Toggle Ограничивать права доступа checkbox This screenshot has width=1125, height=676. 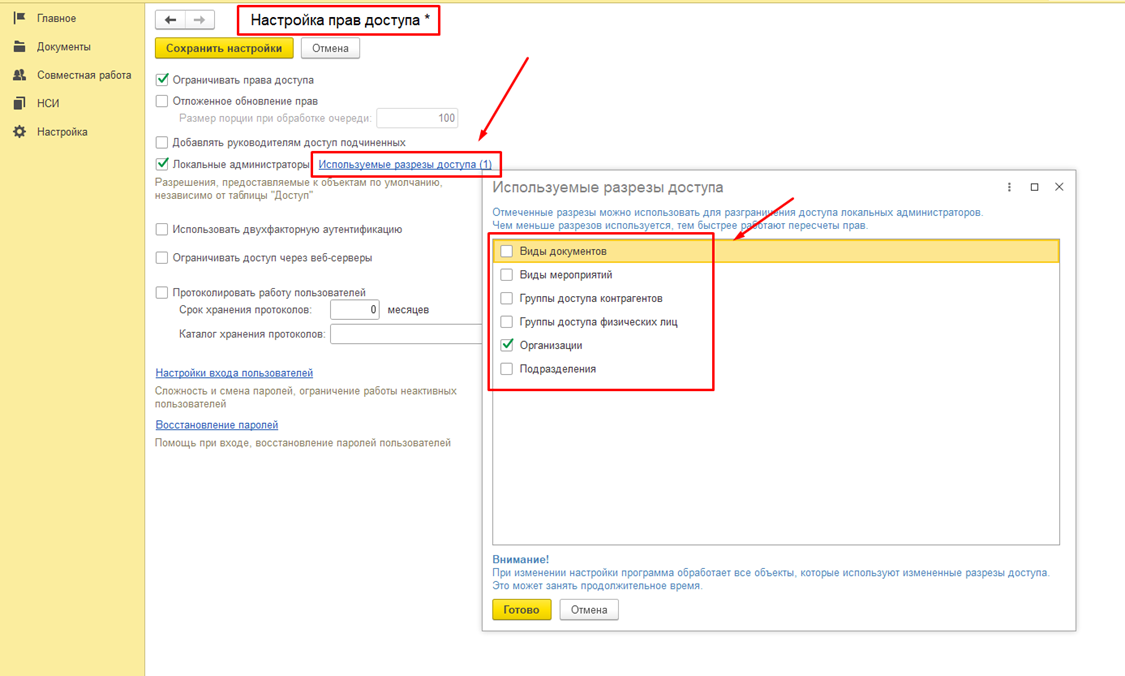coord(162,80)
